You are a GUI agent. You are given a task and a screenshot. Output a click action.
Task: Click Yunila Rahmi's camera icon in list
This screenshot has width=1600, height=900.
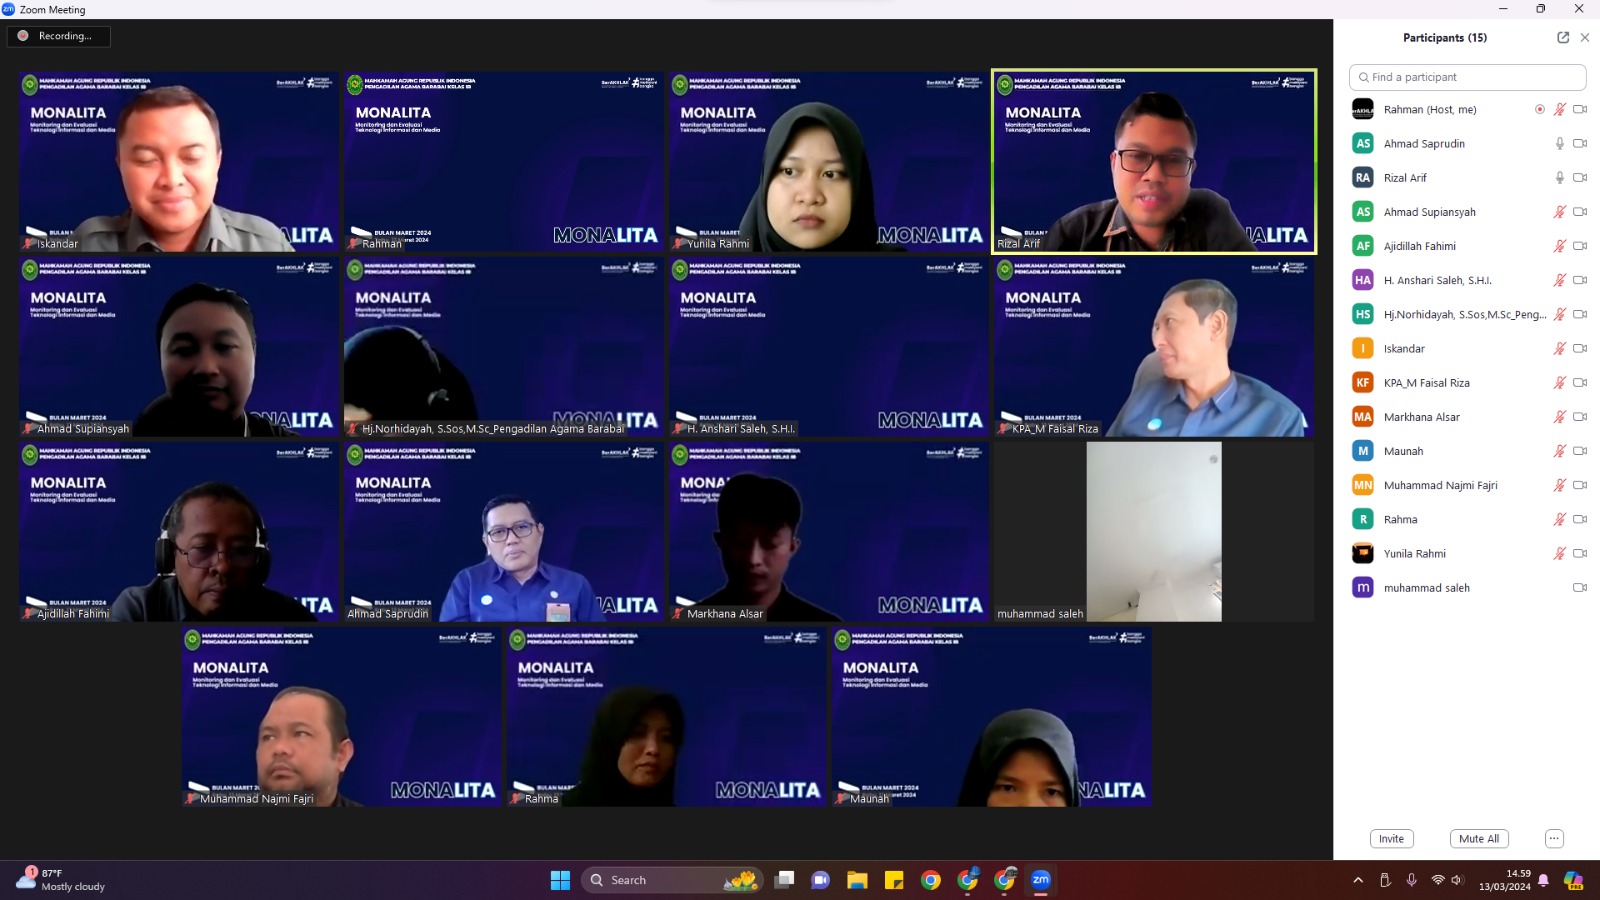coord(1580,554)
